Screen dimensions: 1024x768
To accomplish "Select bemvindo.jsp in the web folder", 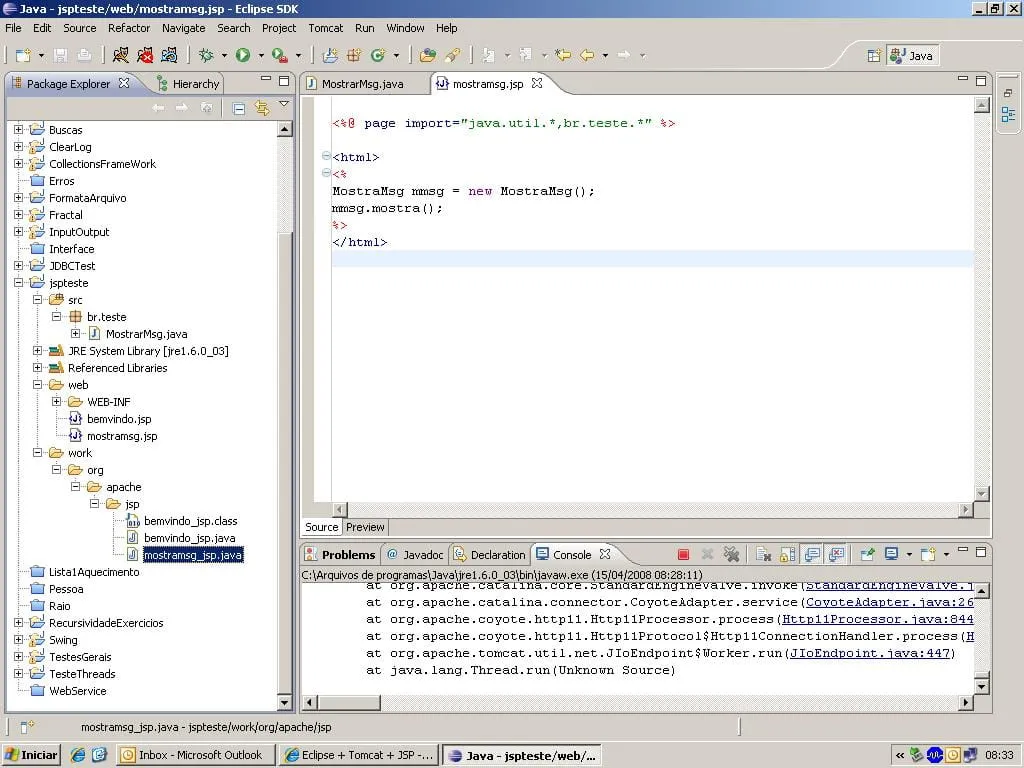I will [119, 419].
